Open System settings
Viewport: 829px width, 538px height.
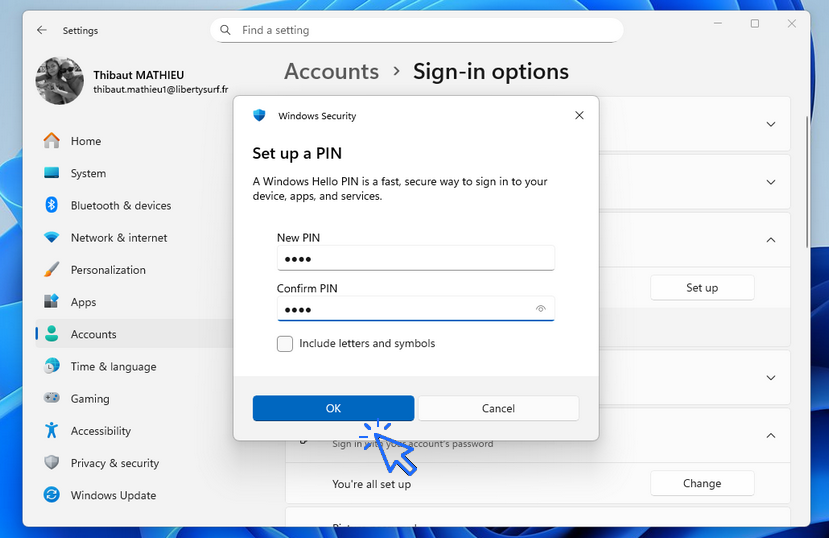click(135, 173)
